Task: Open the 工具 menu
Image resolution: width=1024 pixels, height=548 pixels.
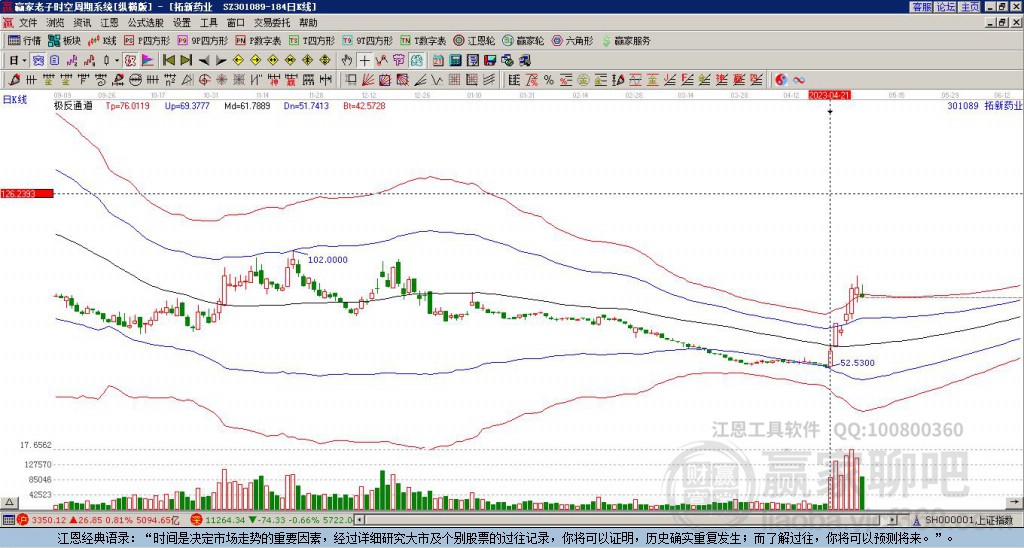Action: (x=209, y=23)
